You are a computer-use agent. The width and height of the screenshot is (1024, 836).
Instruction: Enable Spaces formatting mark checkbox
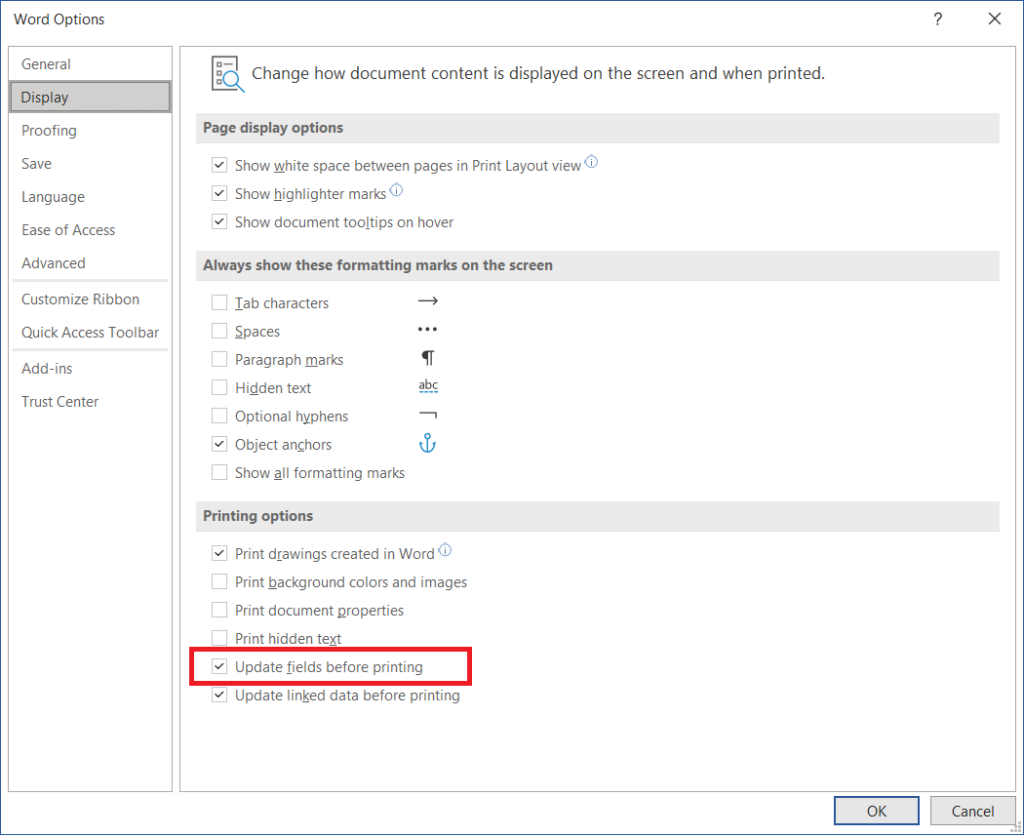(x=219, y=331)
